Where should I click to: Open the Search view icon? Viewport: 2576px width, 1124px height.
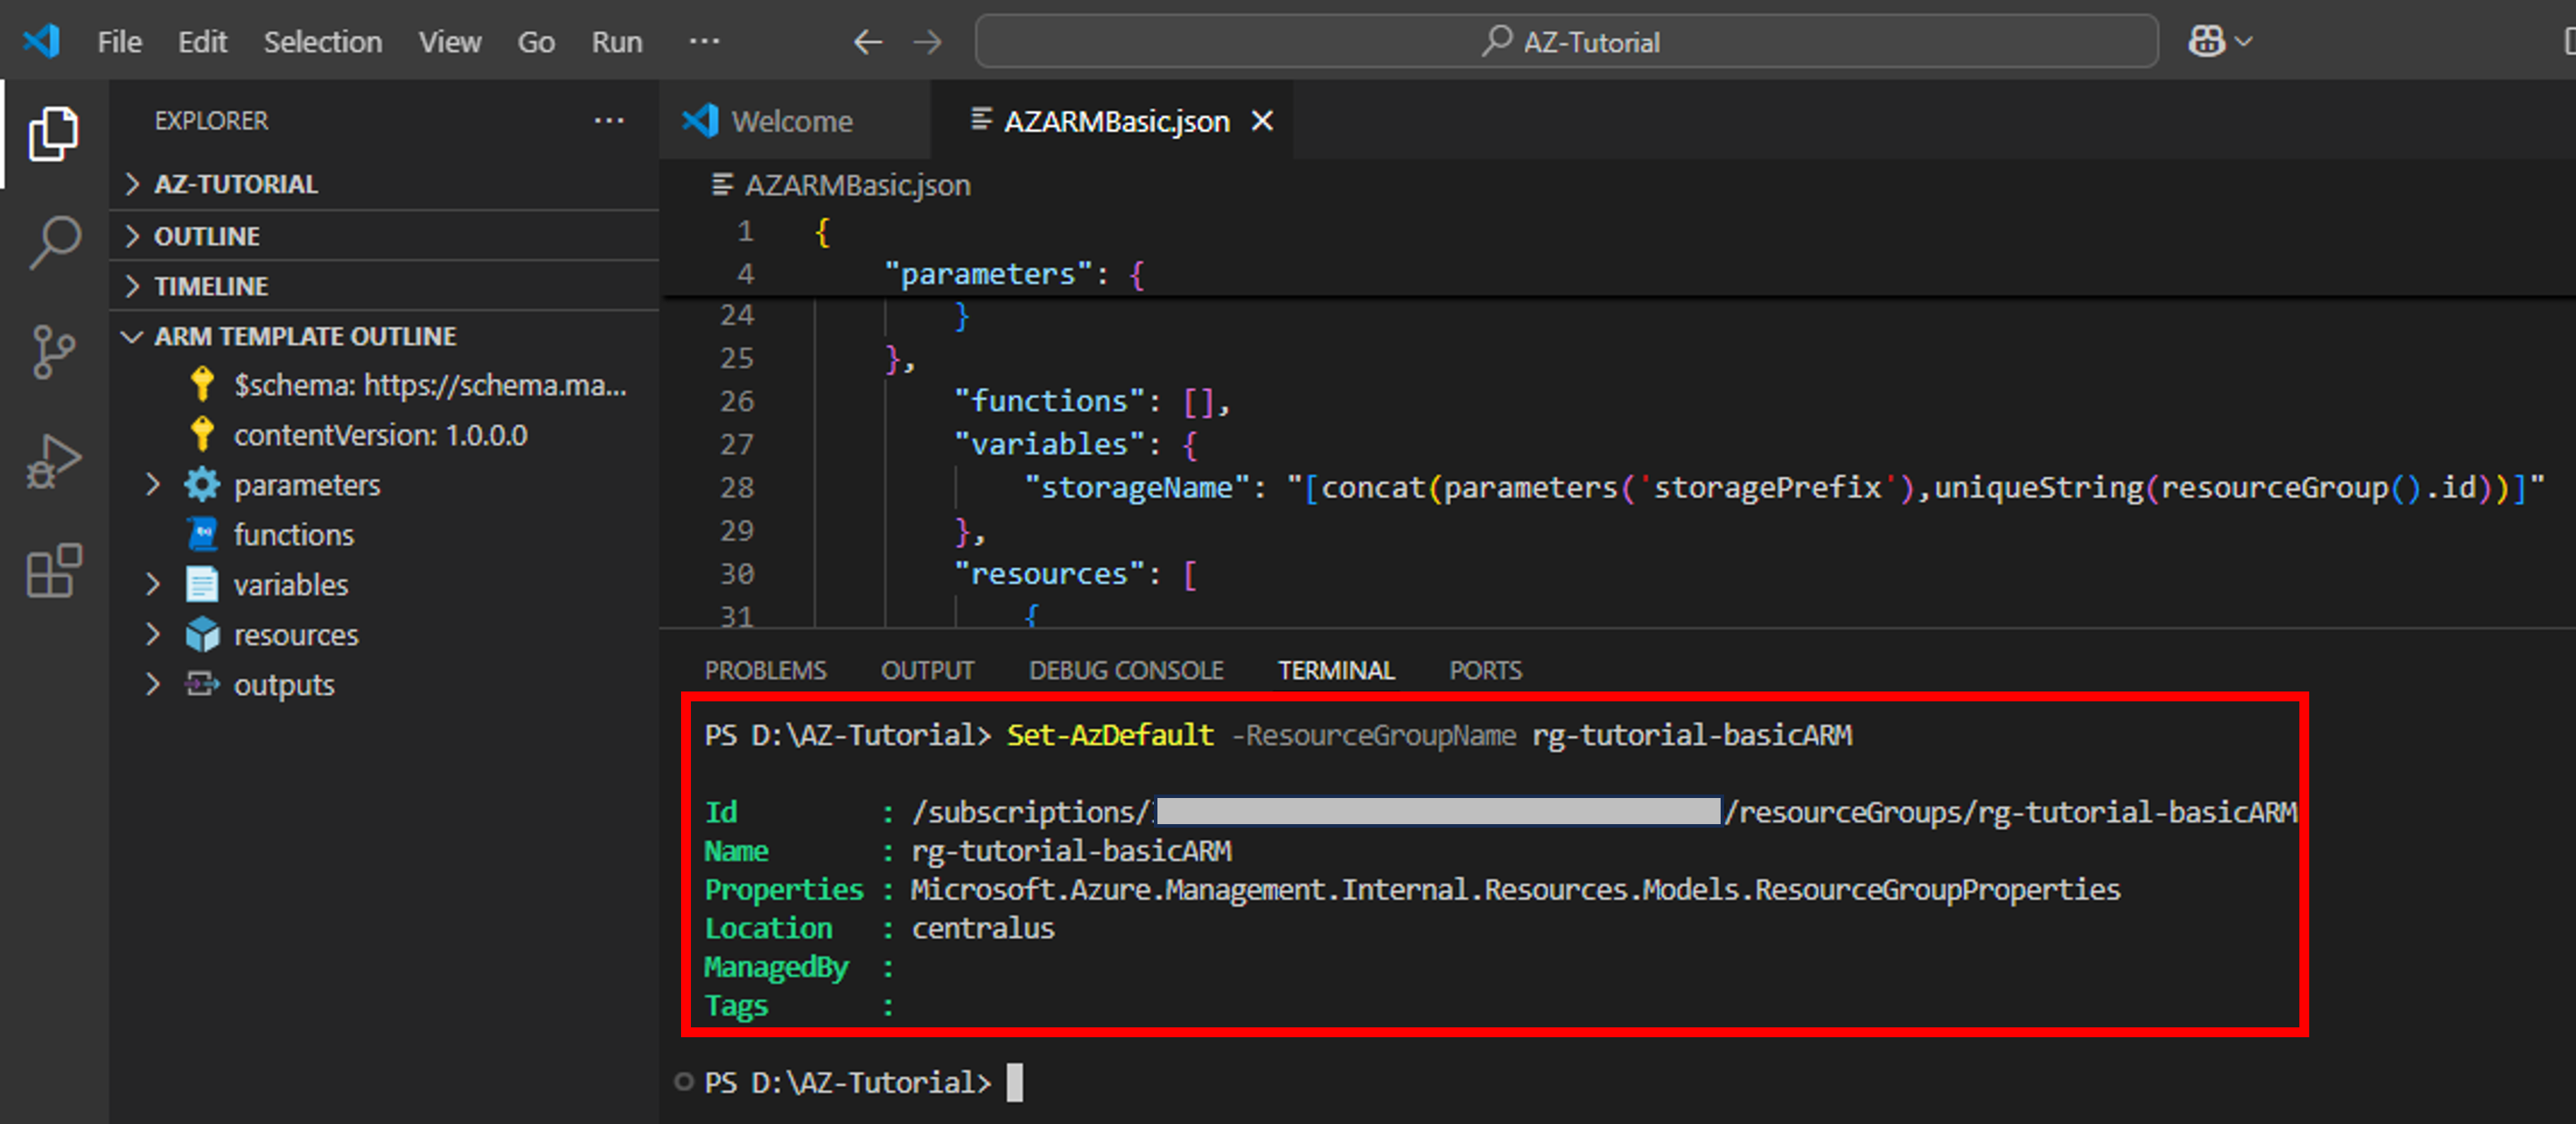(x=53, y=243)
